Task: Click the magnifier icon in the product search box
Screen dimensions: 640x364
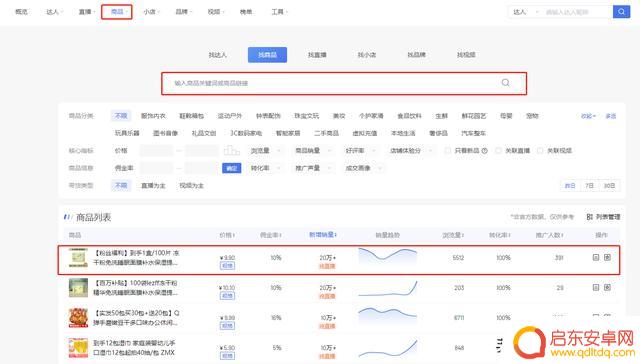Action: tap(505, 83)
